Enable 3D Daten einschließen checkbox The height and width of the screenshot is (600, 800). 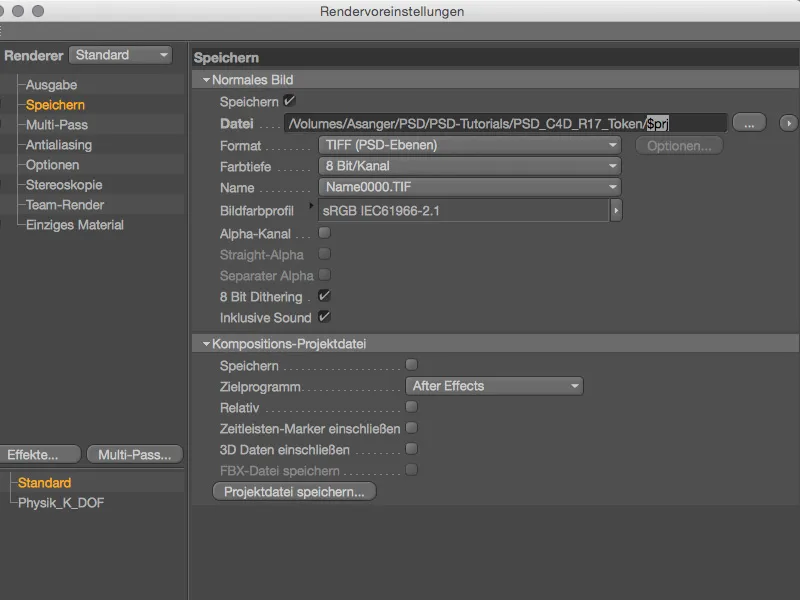coord(412,449)
